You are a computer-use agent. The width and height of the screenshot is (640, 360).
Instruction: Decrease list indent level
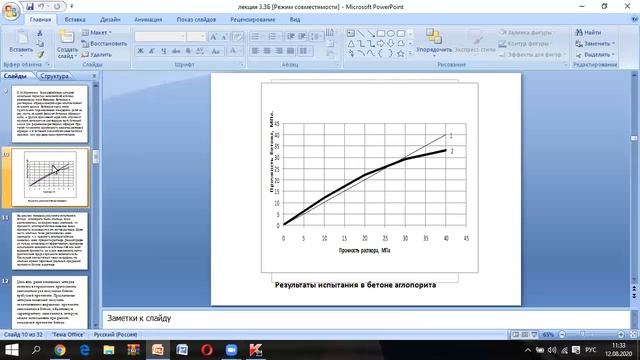(291, 37)
